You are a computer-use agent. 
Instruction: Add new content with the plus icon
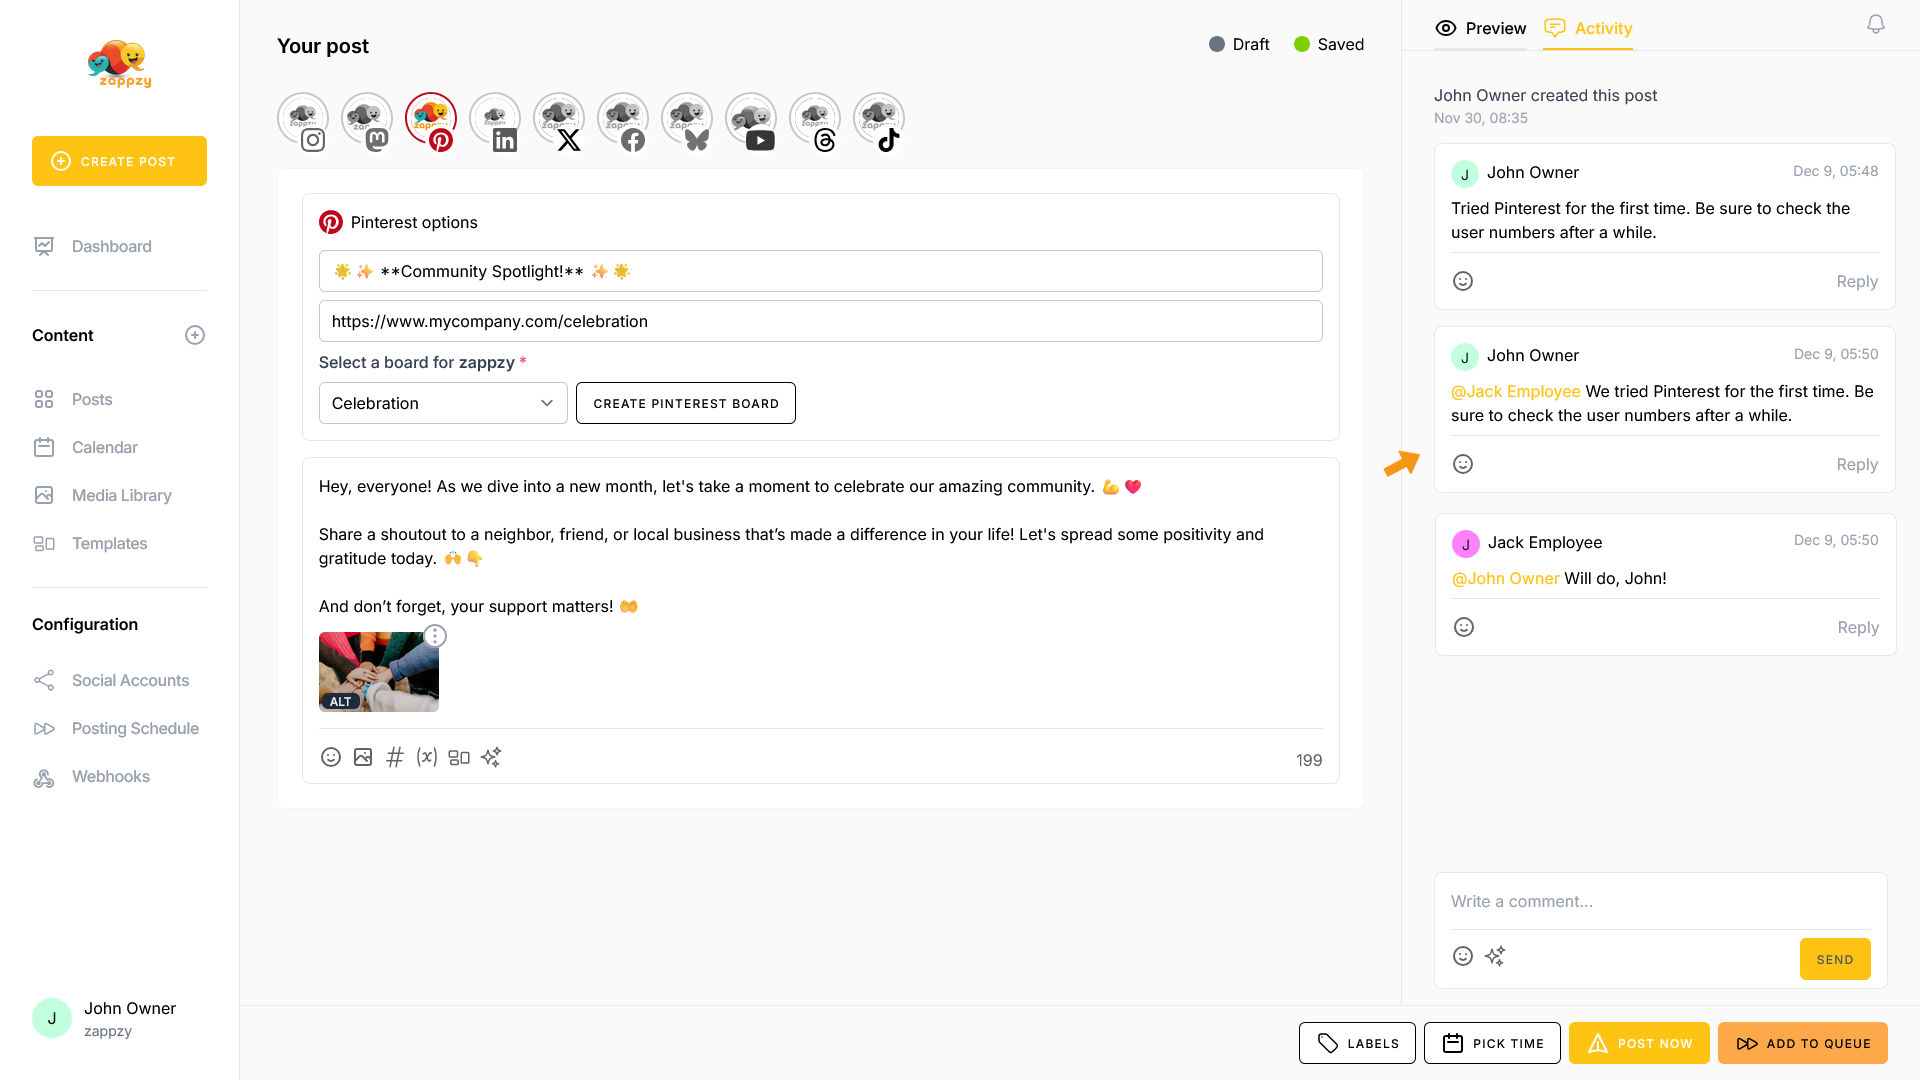click(x=195, y=335)
